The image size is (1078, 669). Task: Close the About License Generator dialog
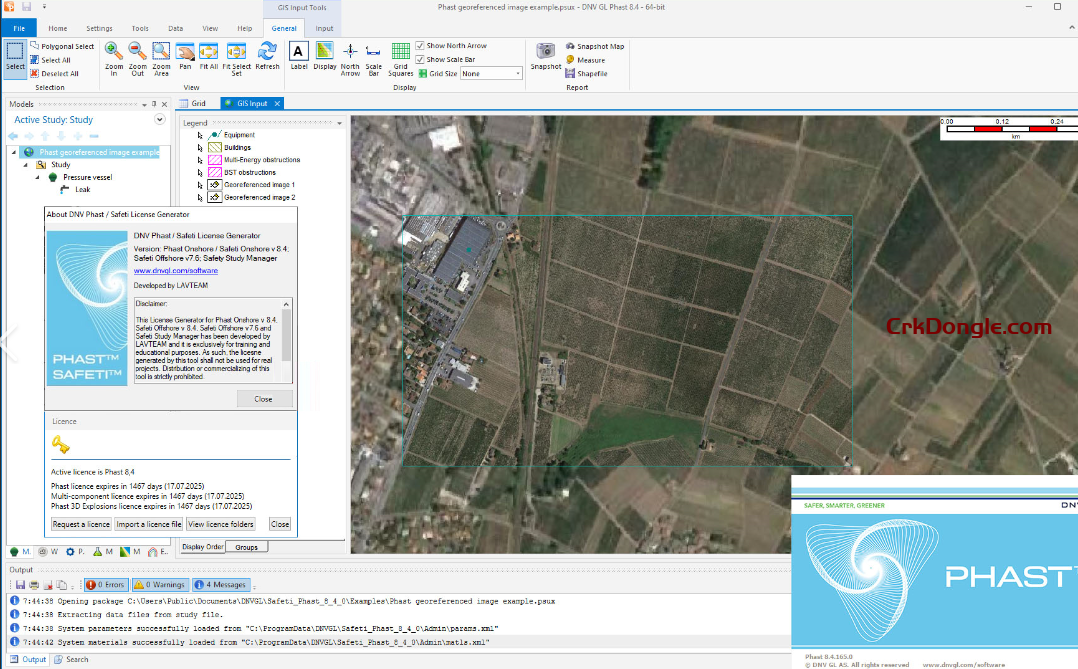[x=264, y=399]
